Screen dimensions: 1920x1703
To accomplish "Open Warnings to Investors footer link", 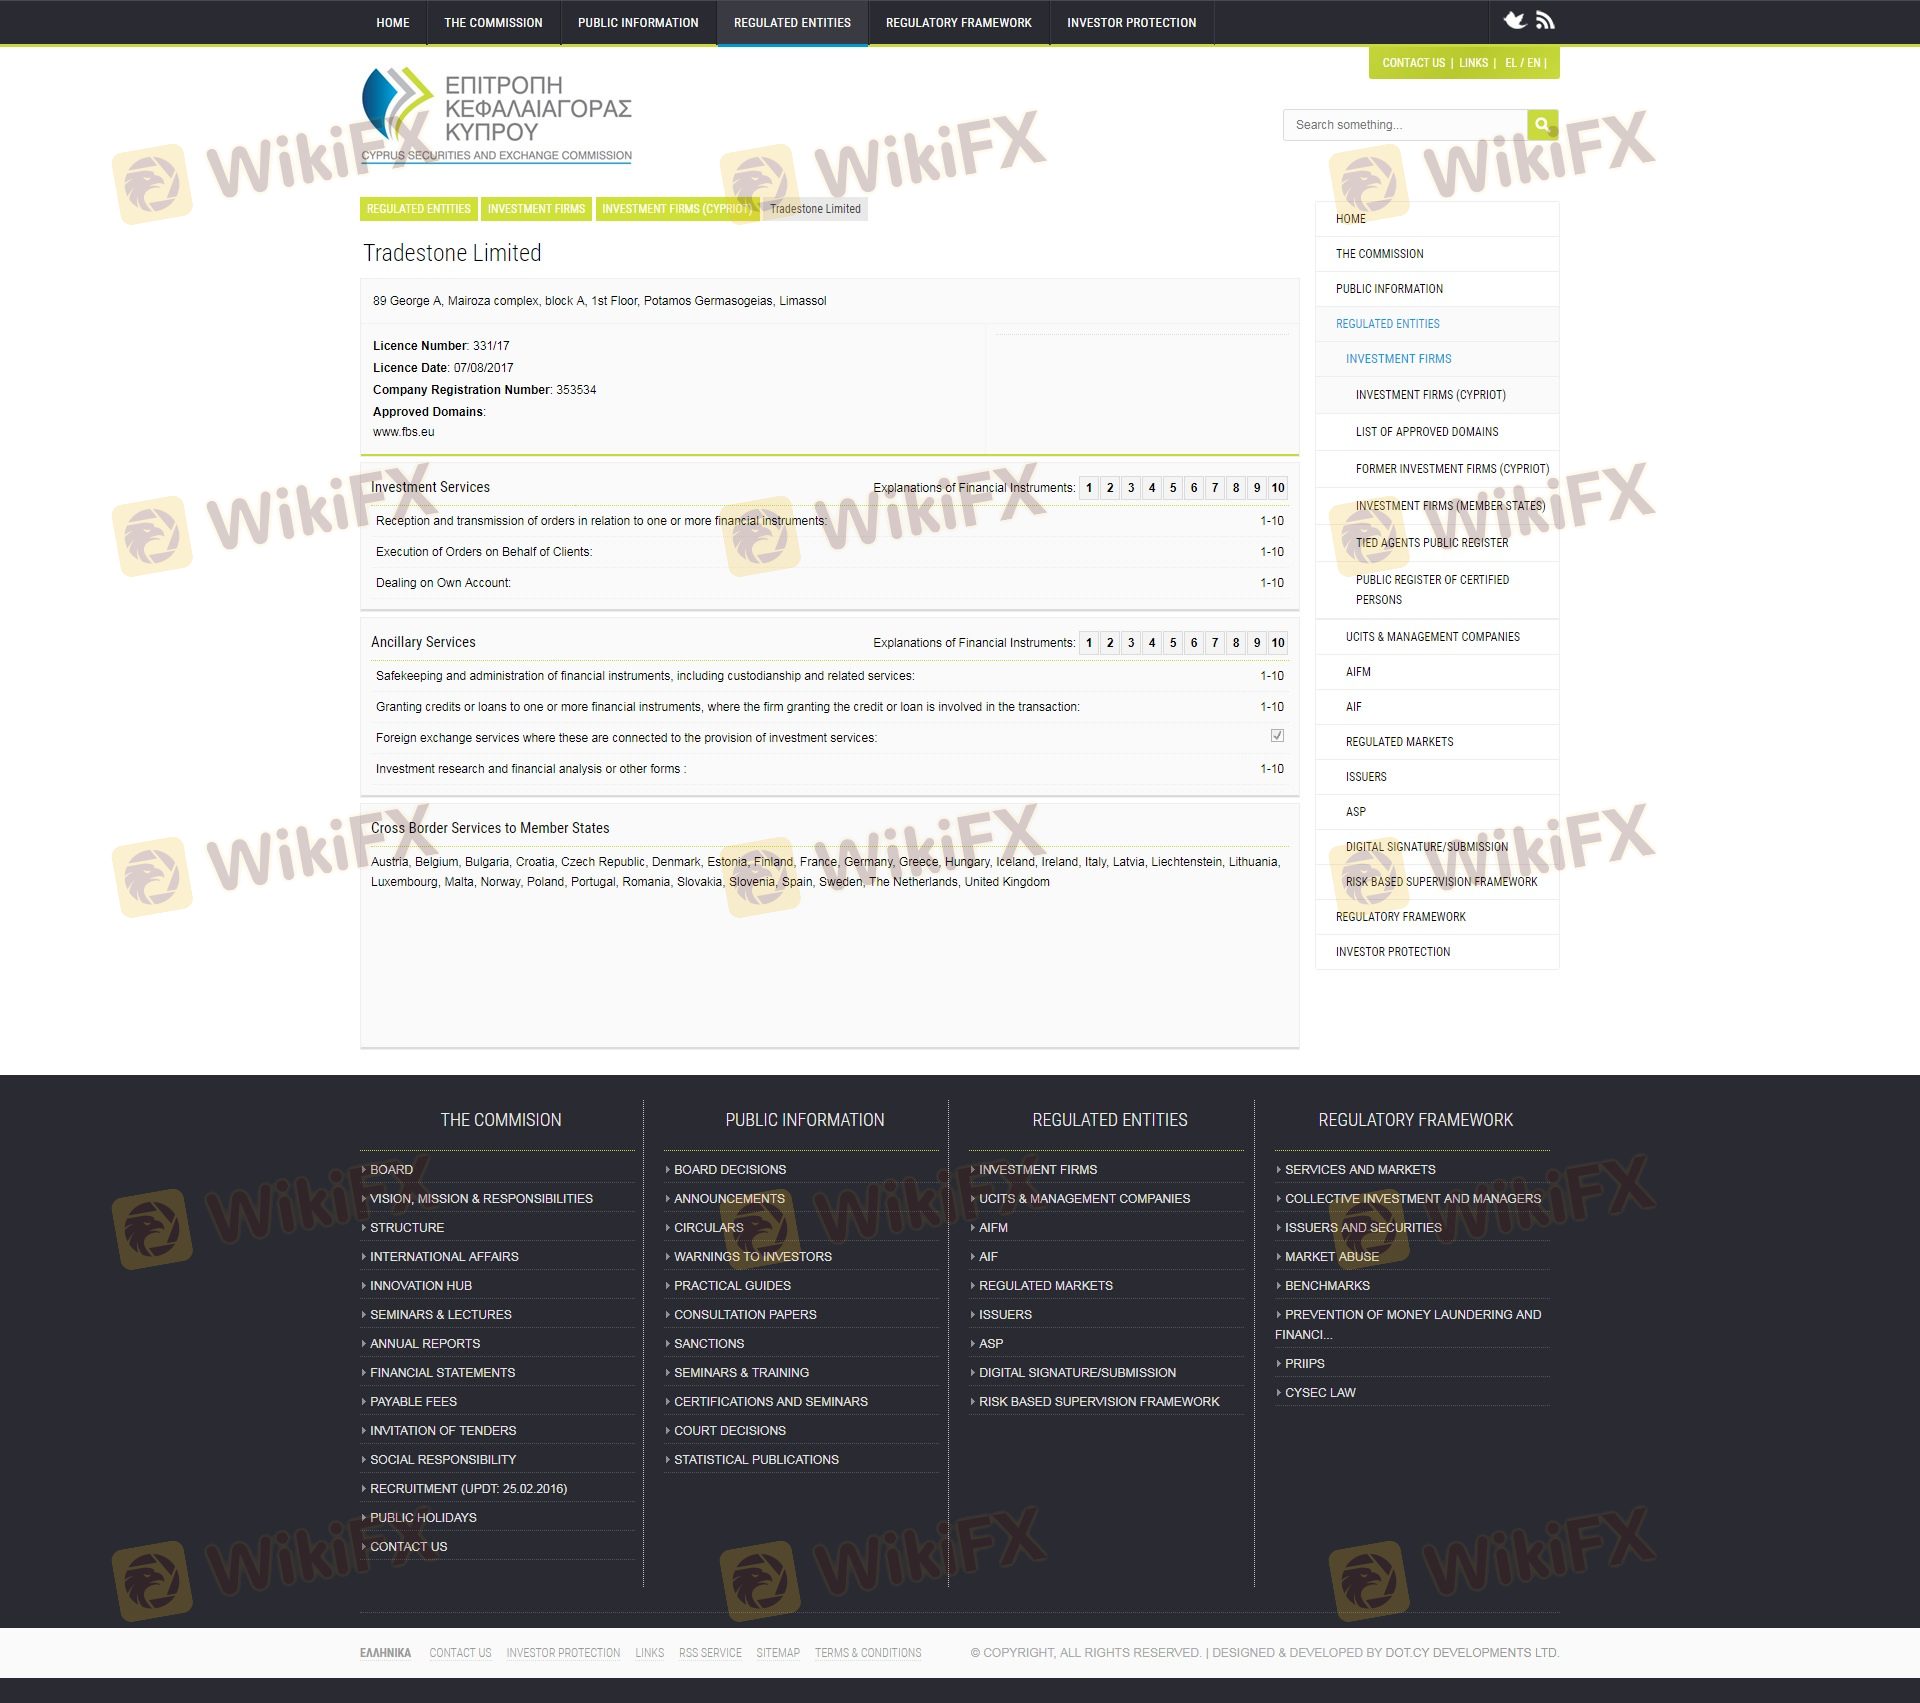I will coord(752,1256).
